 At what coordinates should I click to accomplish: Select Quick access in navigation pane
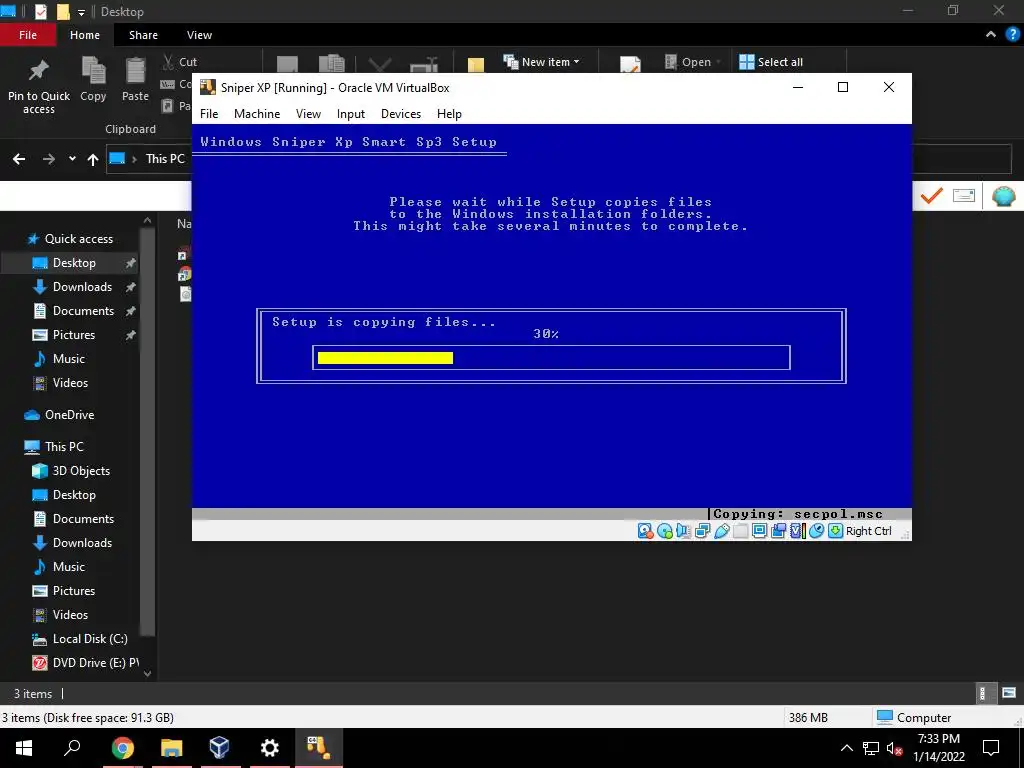click(x=78, y=239)
